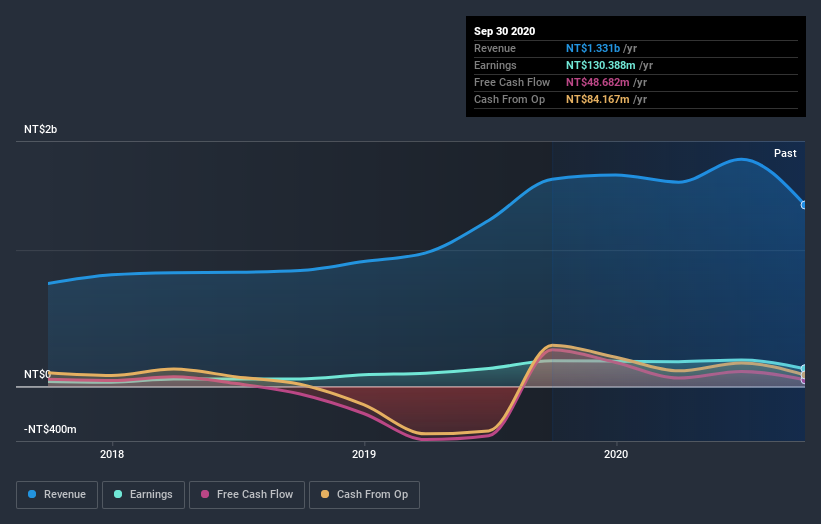Viewport: 821px width, 524px height.
Task: Click the Free Cash Flow label in tooltip
Action: (x=512, y=82)
